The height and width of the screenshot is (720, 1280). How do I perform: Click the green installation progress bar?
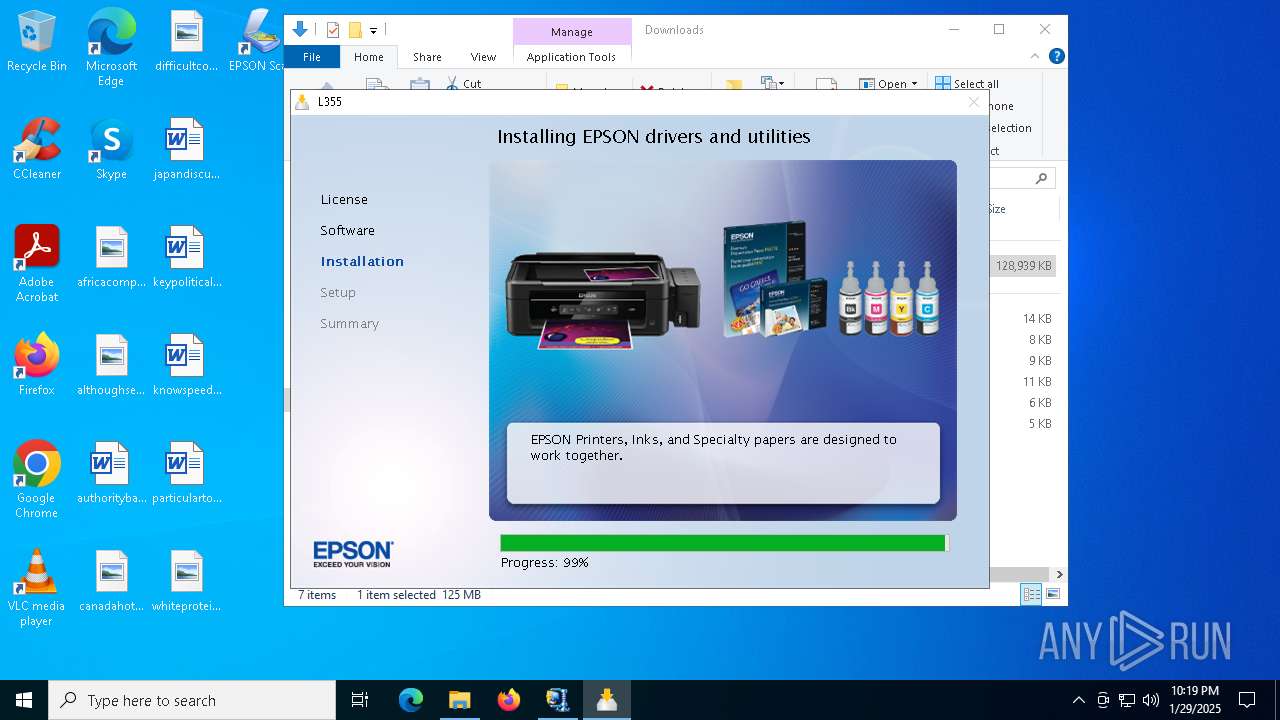(724, 543)
